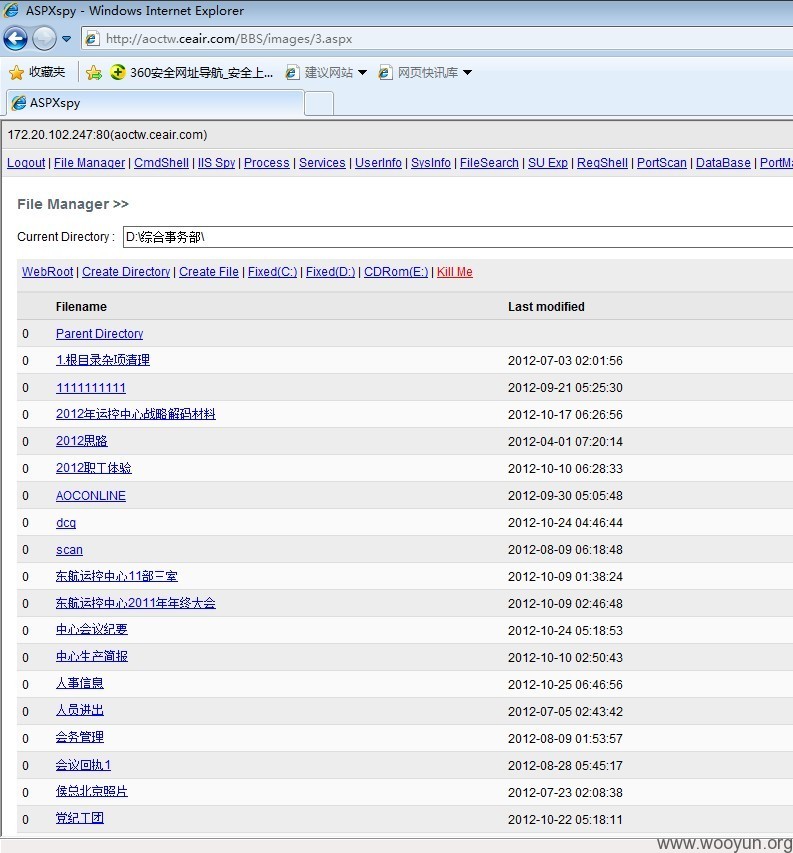Screen dimensions: 793x853
Task: Open folder 2012思路
Action: pos(82,441)
